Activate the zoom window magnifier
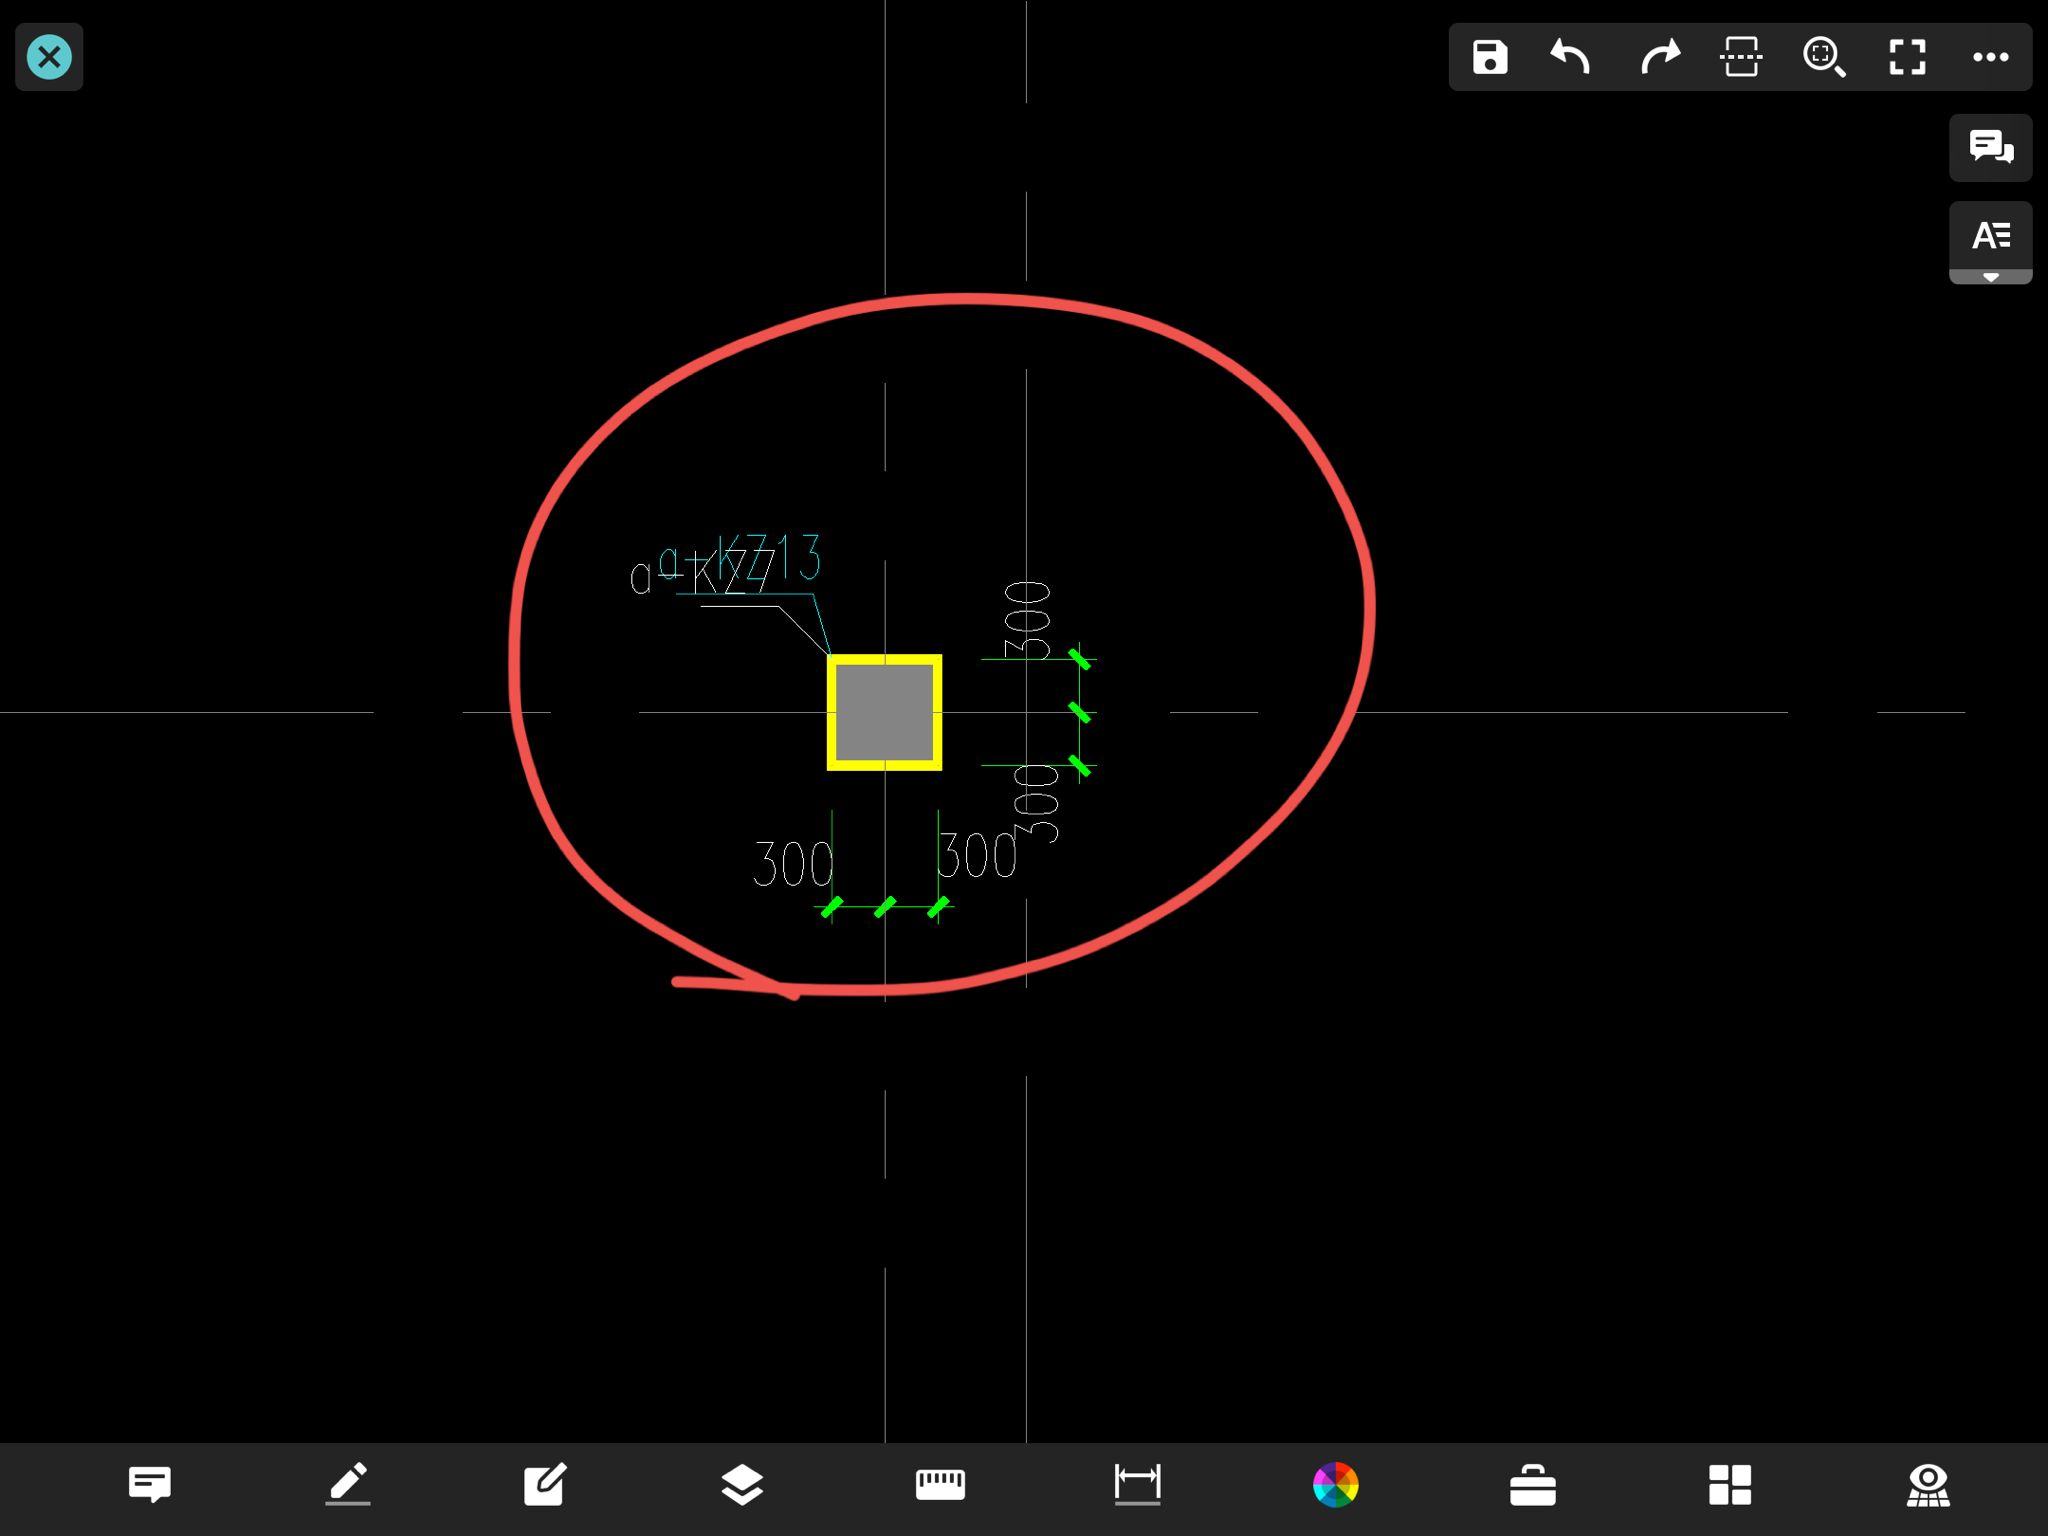This screenshot has height=1536, width=2048. [1824, 57]
